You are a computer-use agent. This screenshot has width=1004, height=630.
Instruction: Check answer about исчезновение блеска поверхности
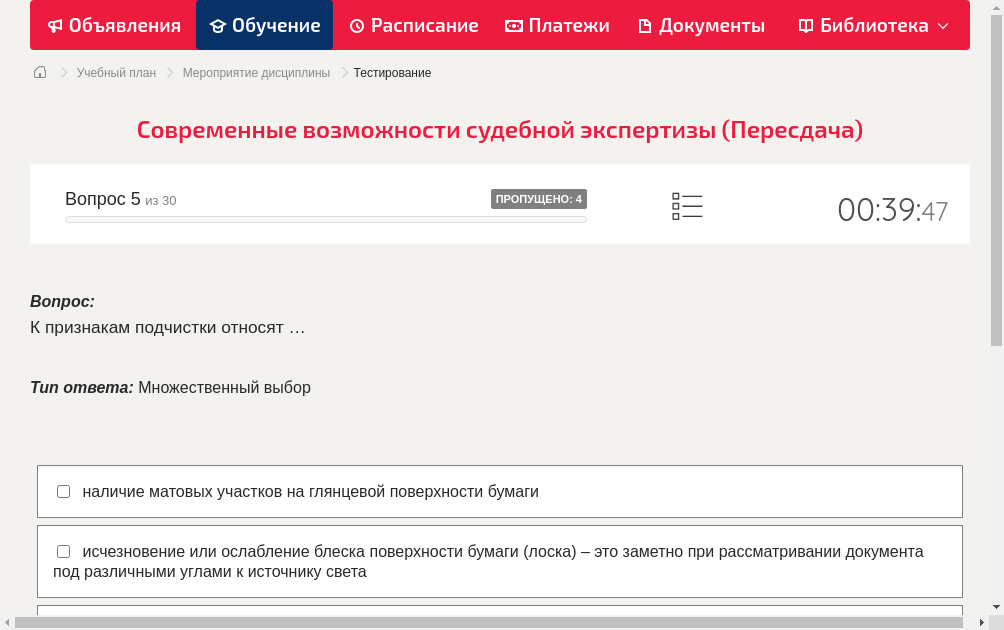tap(63, 551)
